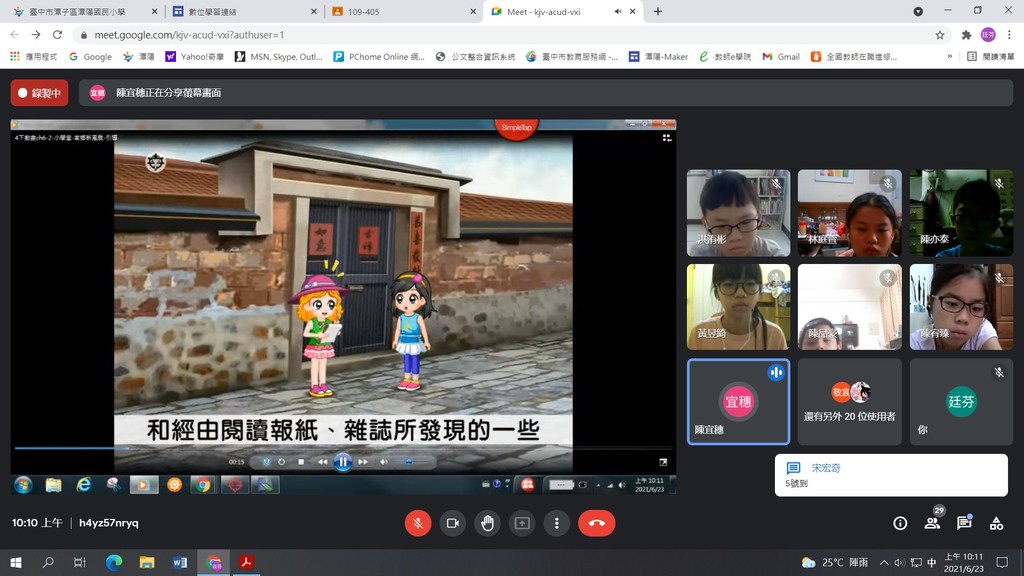
Task: Open Word from the taskbar
Action: (x=180, y=562)
